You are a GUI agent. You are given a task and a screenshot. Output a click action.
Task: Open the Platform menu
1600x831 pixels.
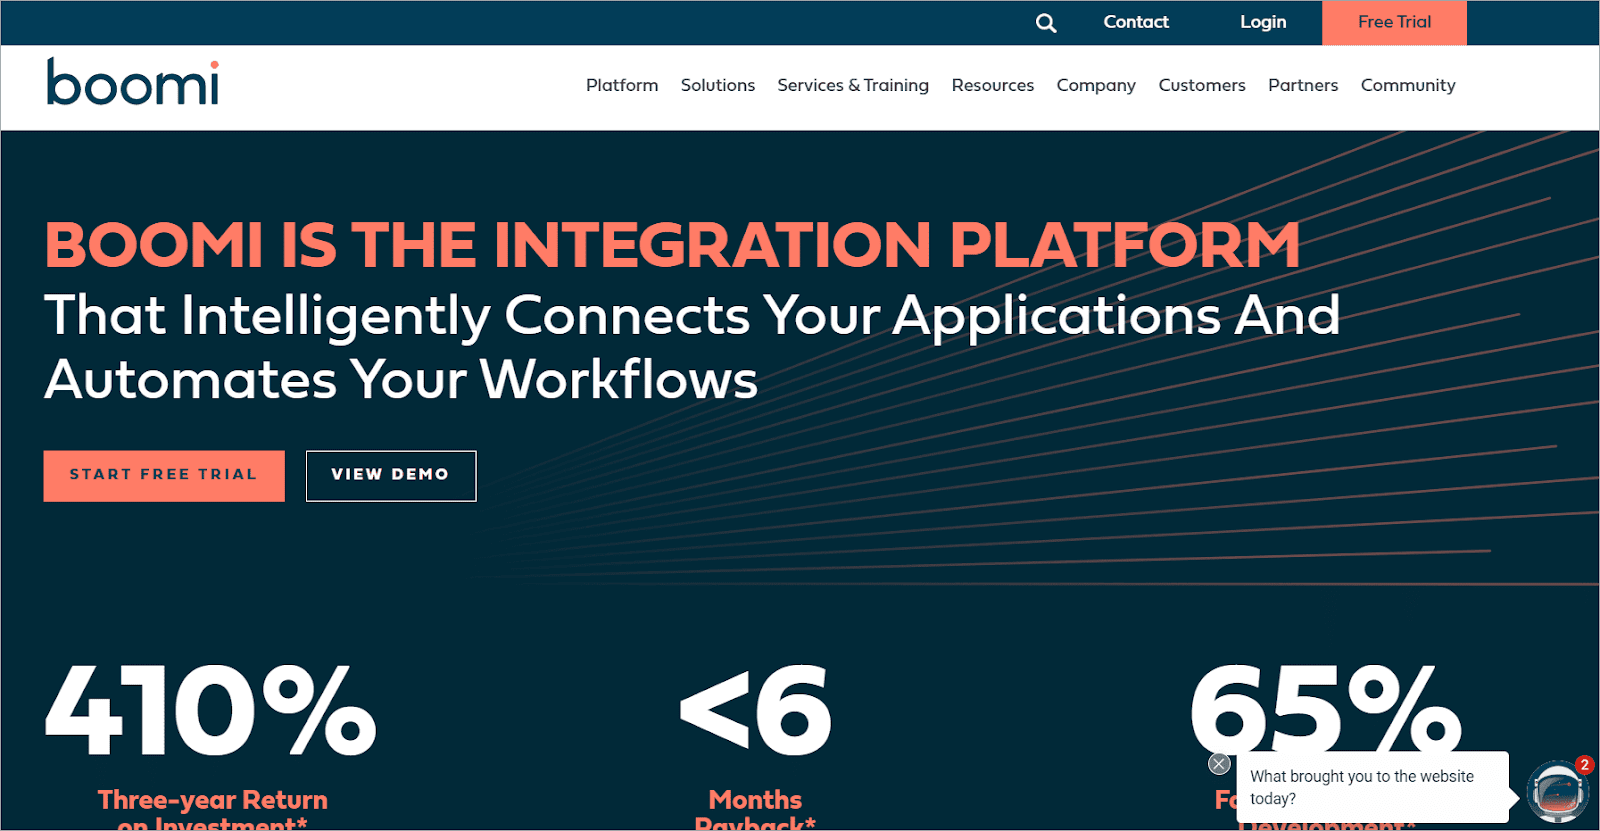point(622,85)
